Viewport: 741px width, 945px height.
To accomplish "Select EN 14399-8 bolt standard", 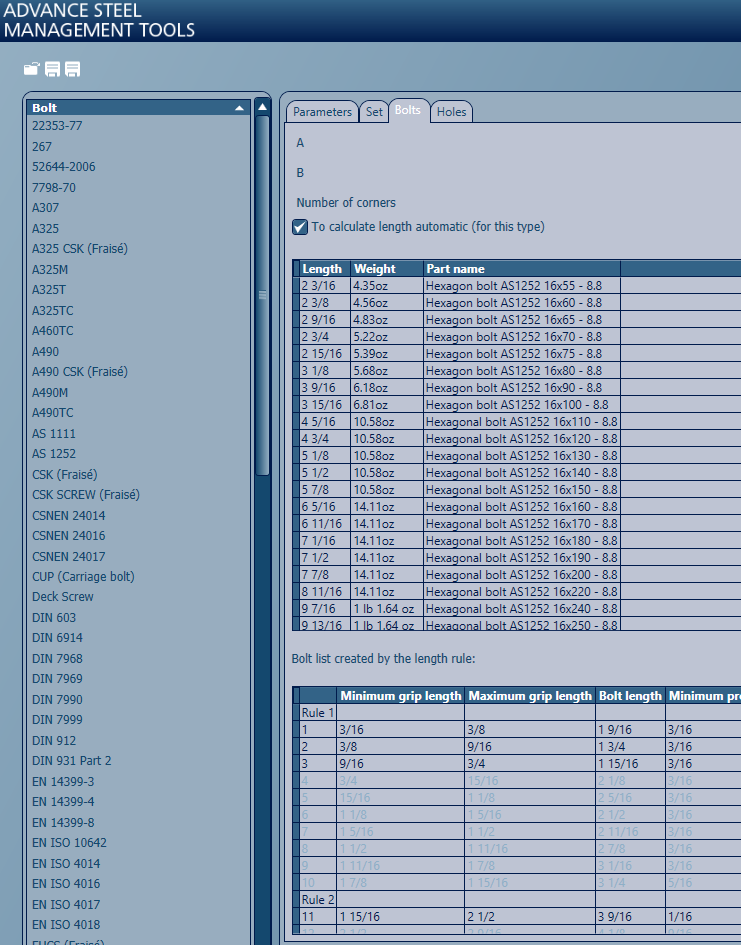I will tap(63, 823).
